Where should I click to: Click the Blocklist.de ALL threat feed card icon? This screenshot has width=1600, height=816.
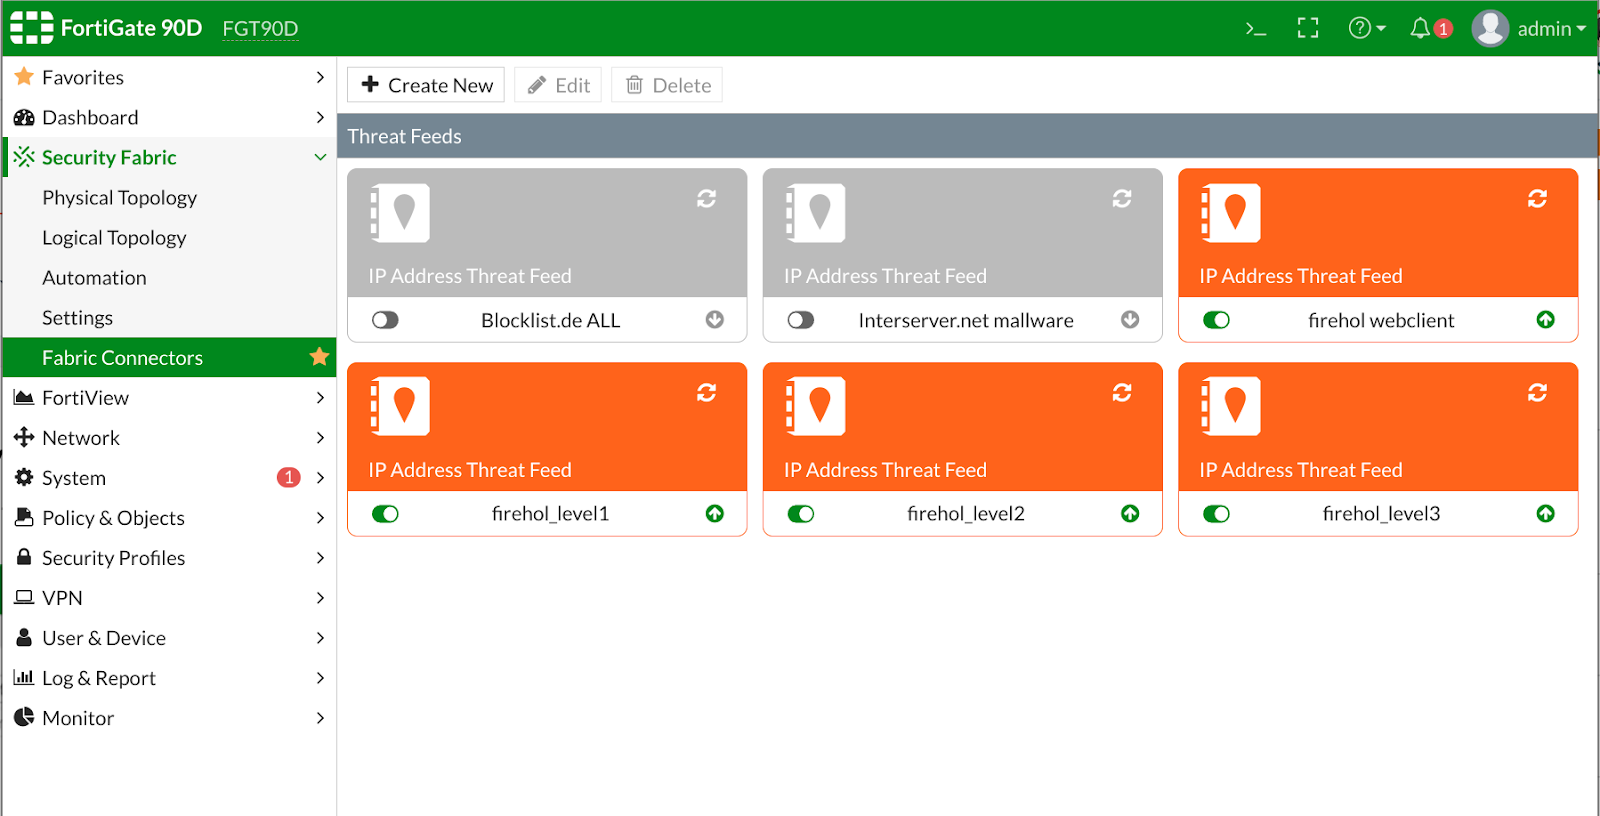click(400, 213)
